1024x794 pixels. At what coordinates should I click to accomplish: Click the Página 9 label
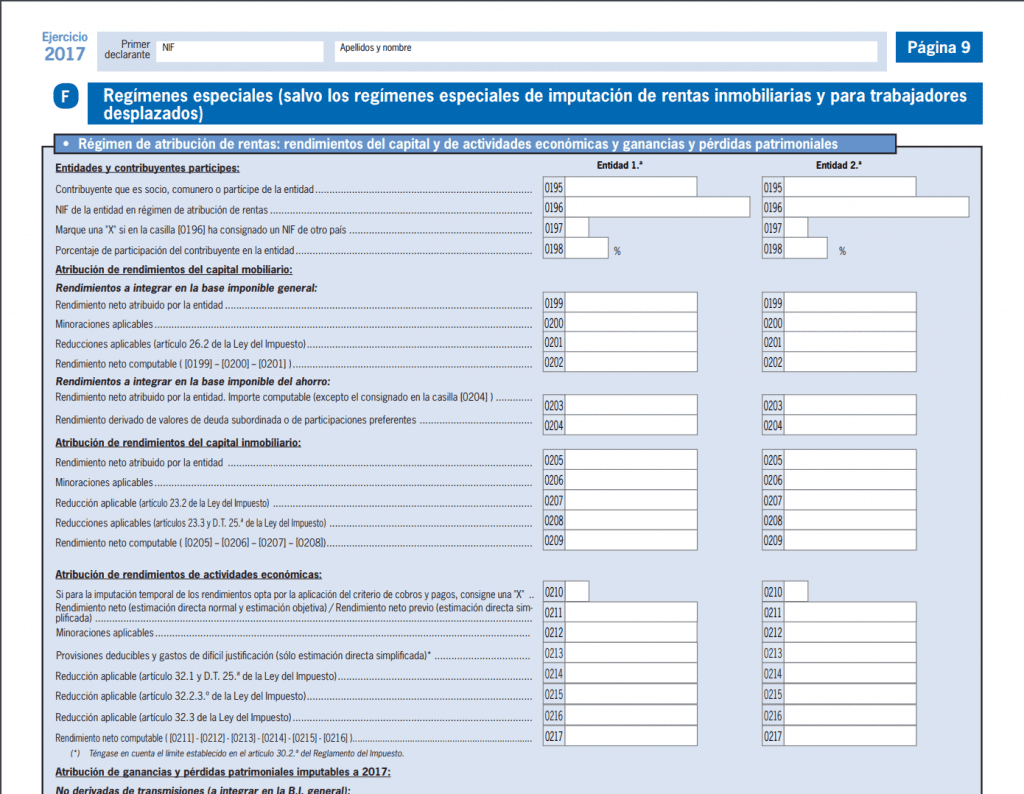[938, 47]
